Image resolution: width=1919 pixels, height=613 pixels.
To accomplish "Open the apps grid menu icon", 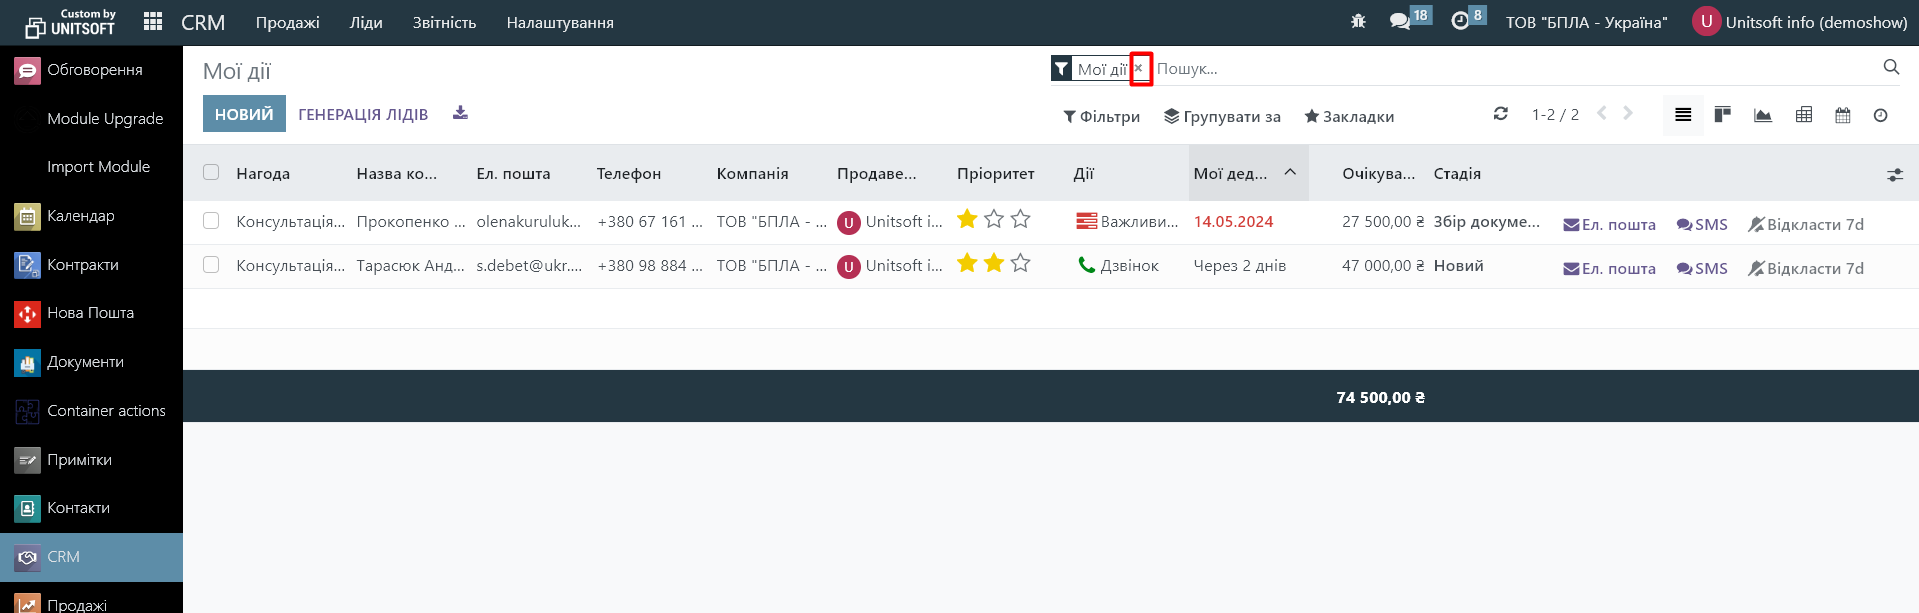I will coord(153,22).
